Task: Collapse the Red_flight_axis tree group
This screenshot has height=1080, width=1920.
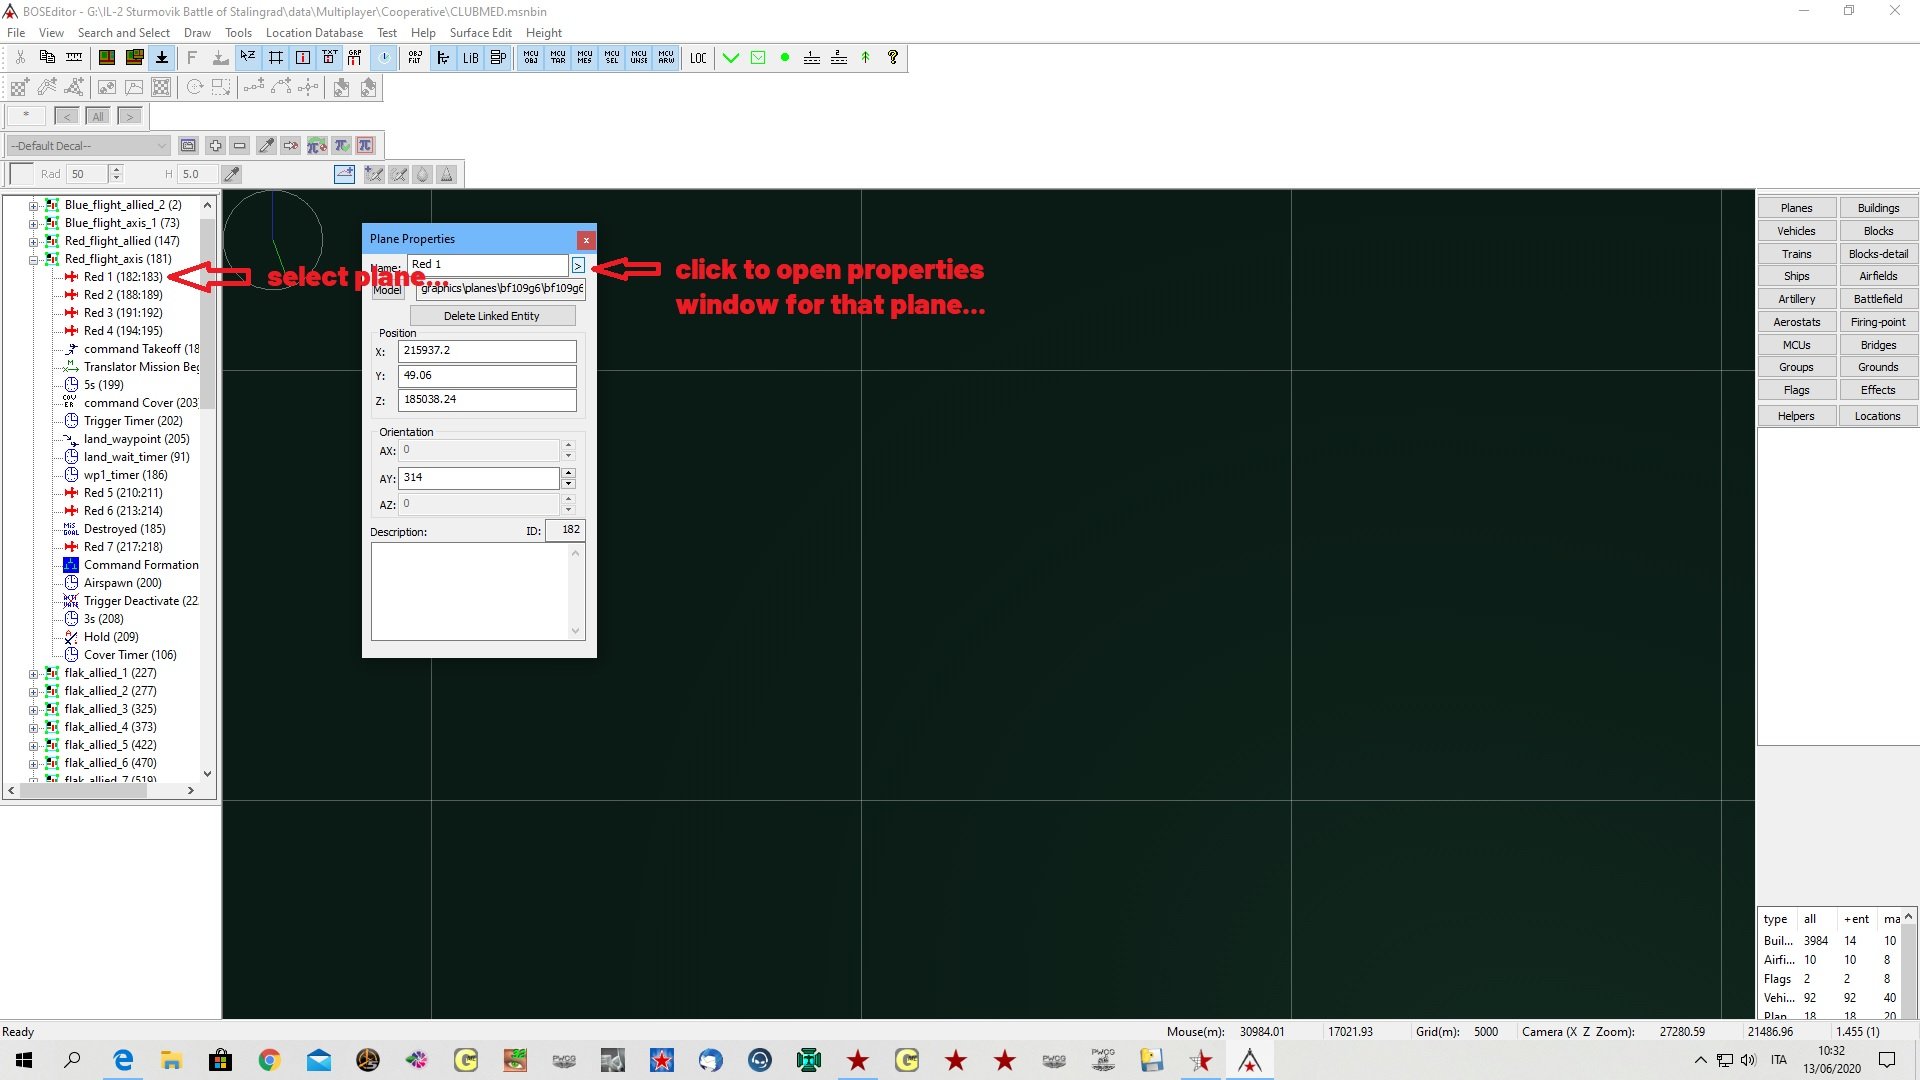Action: [x=33, y=259]
